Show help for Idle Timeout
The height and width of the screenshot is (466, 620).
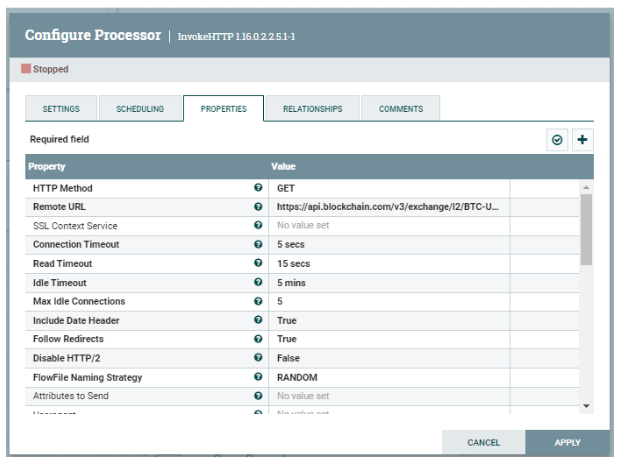click(x=258, y=282)
